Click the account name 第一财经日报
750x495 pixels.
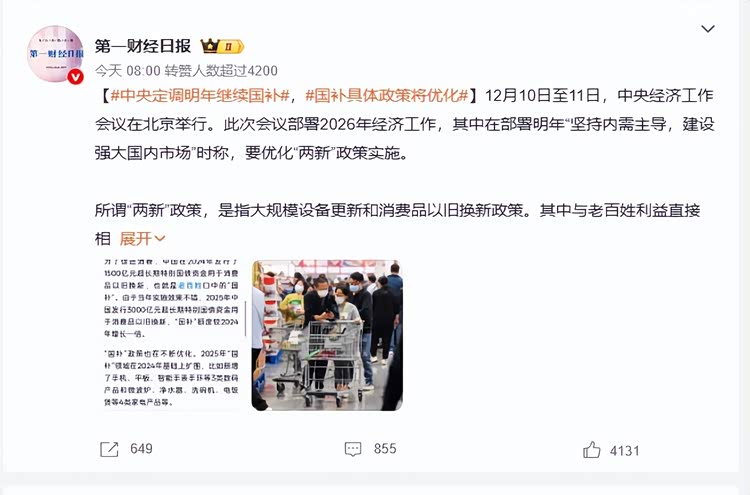143,46
